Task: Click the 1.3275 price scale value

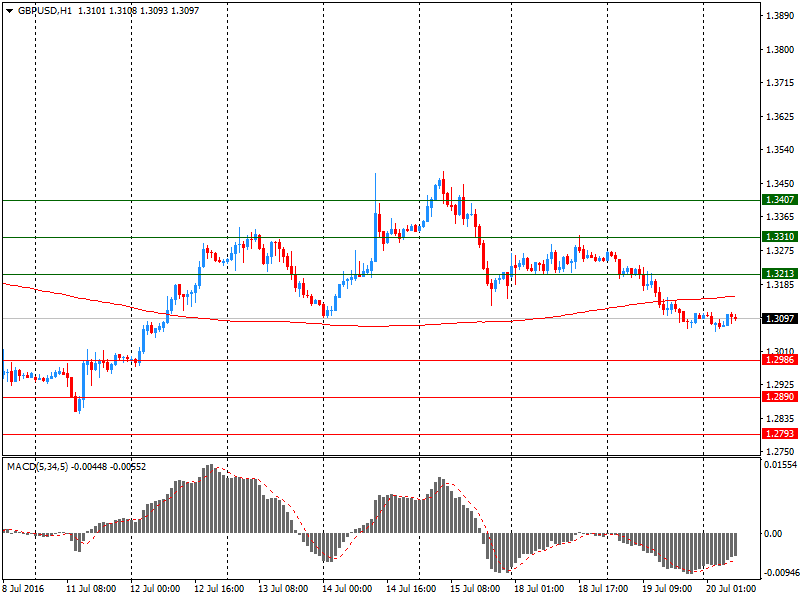Action: pos(780,251)
